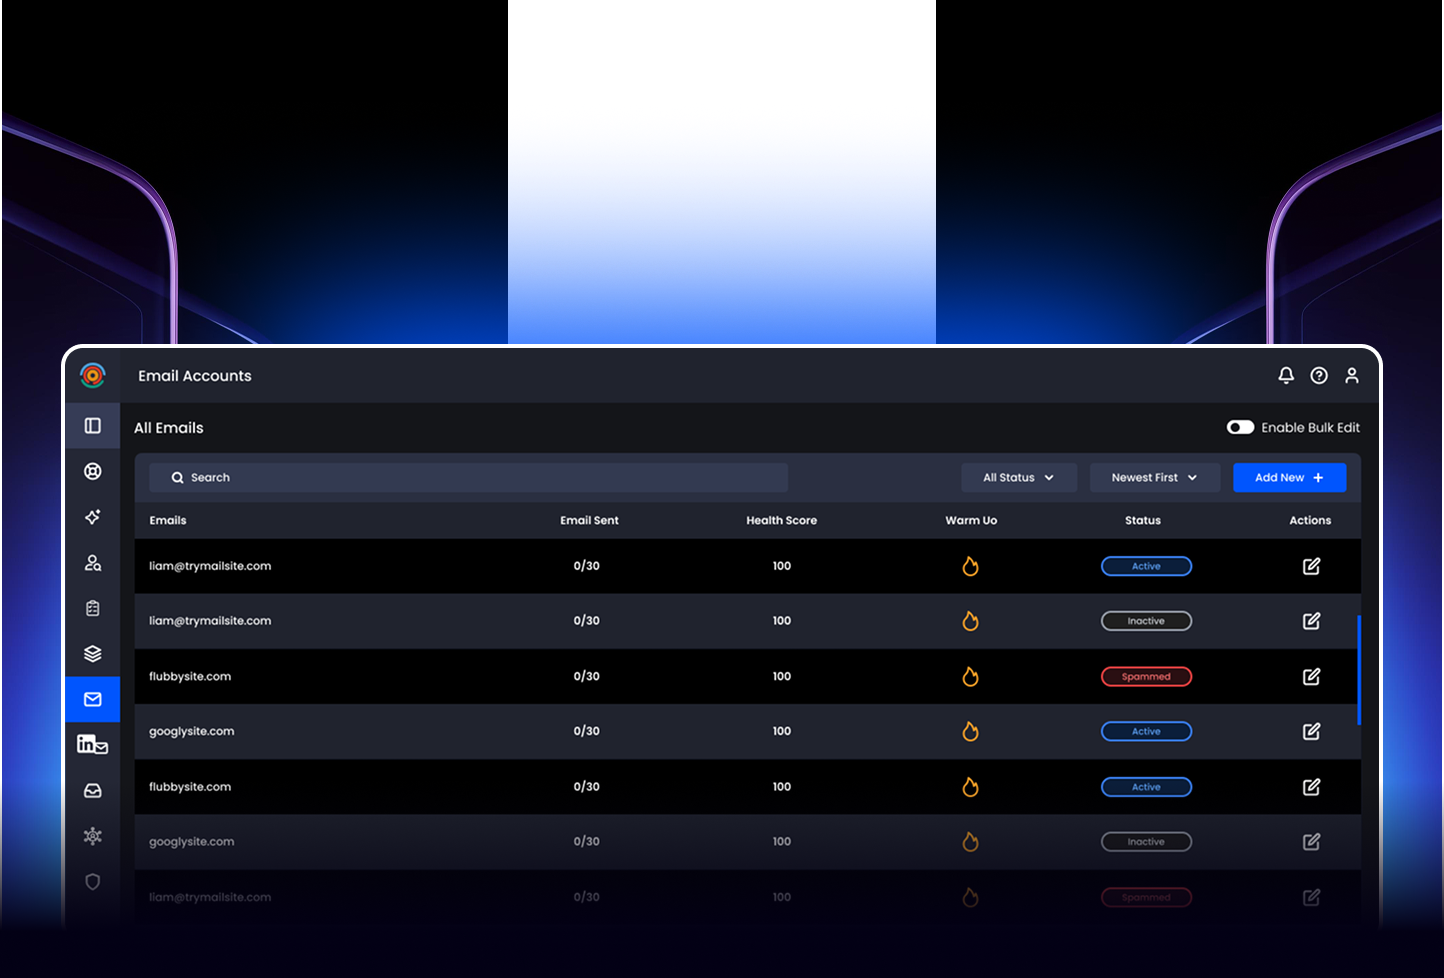Toggle warm-up flame for Spammed flubbysite.com row
This screenshot has width=1444, height=978.
970,677
